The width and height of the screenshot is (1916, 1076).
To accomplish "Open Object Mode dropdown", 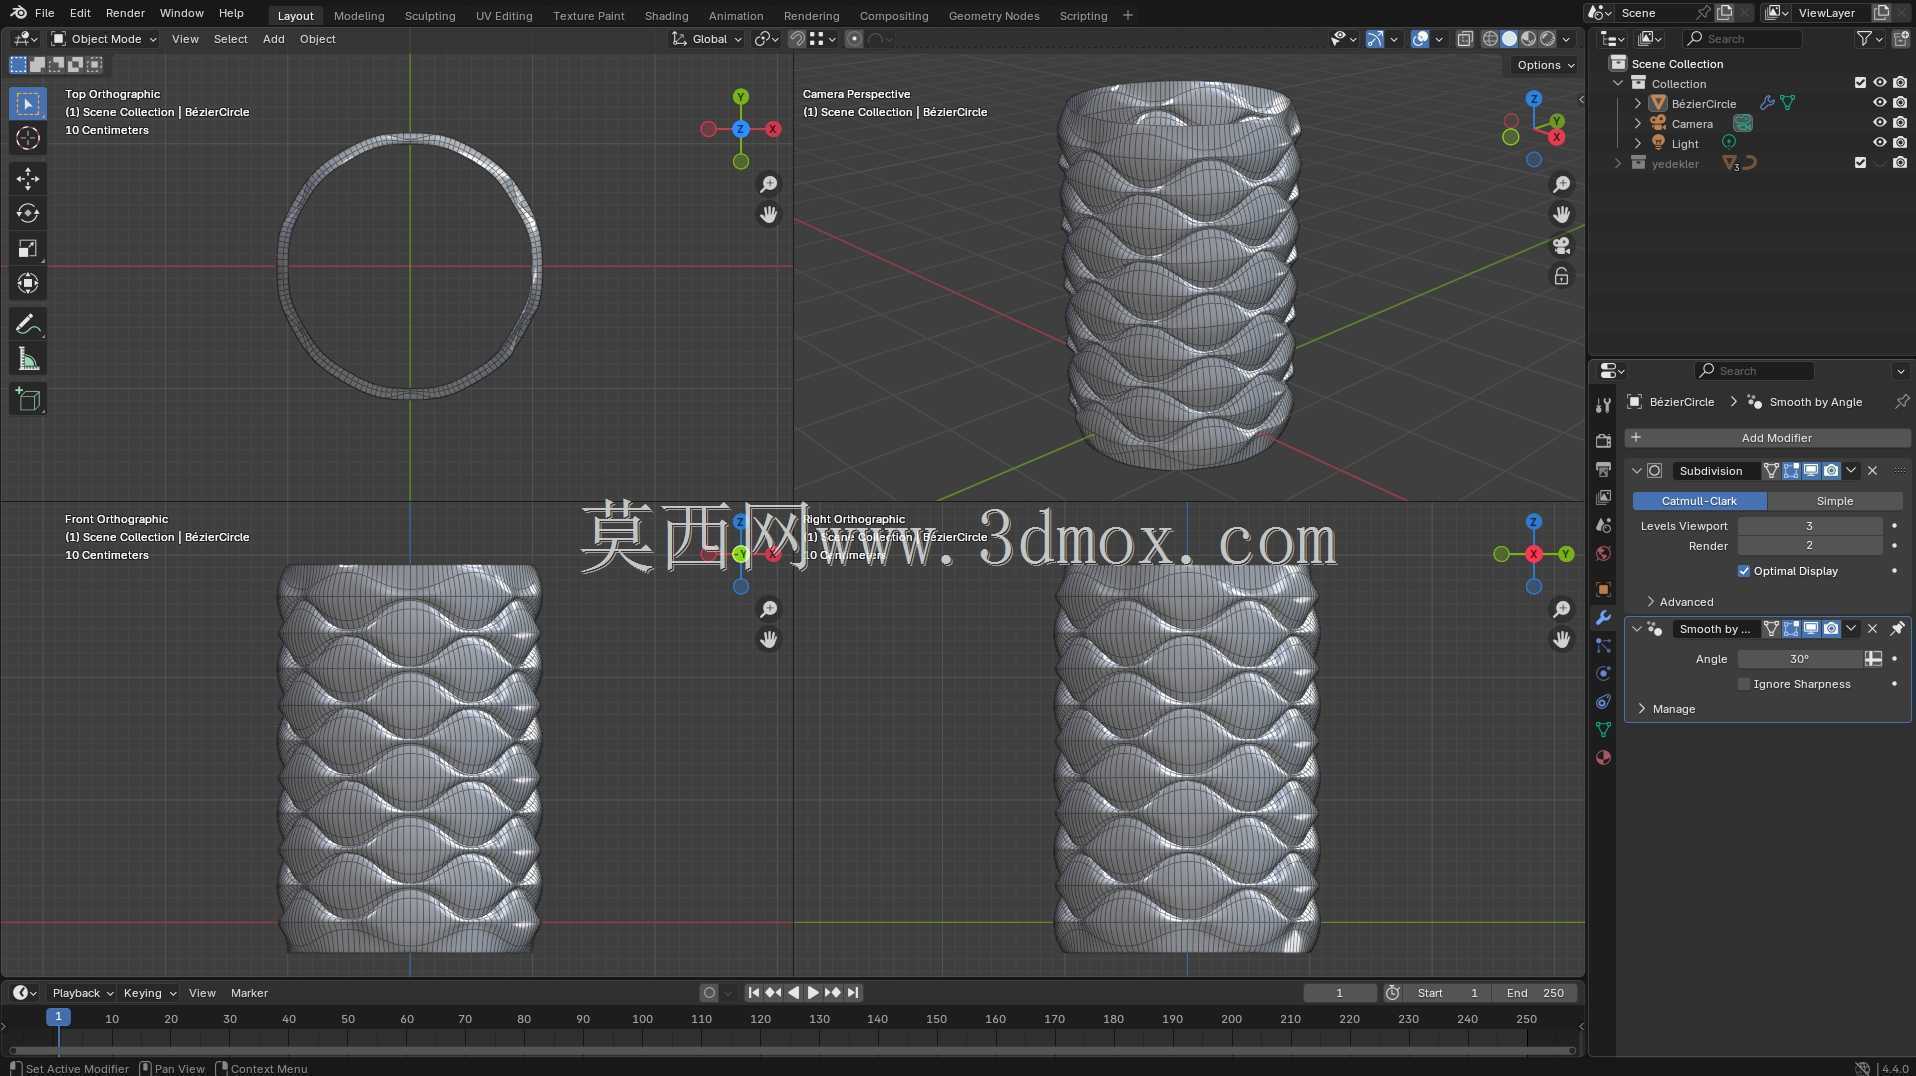I will (x=105, y=39).
